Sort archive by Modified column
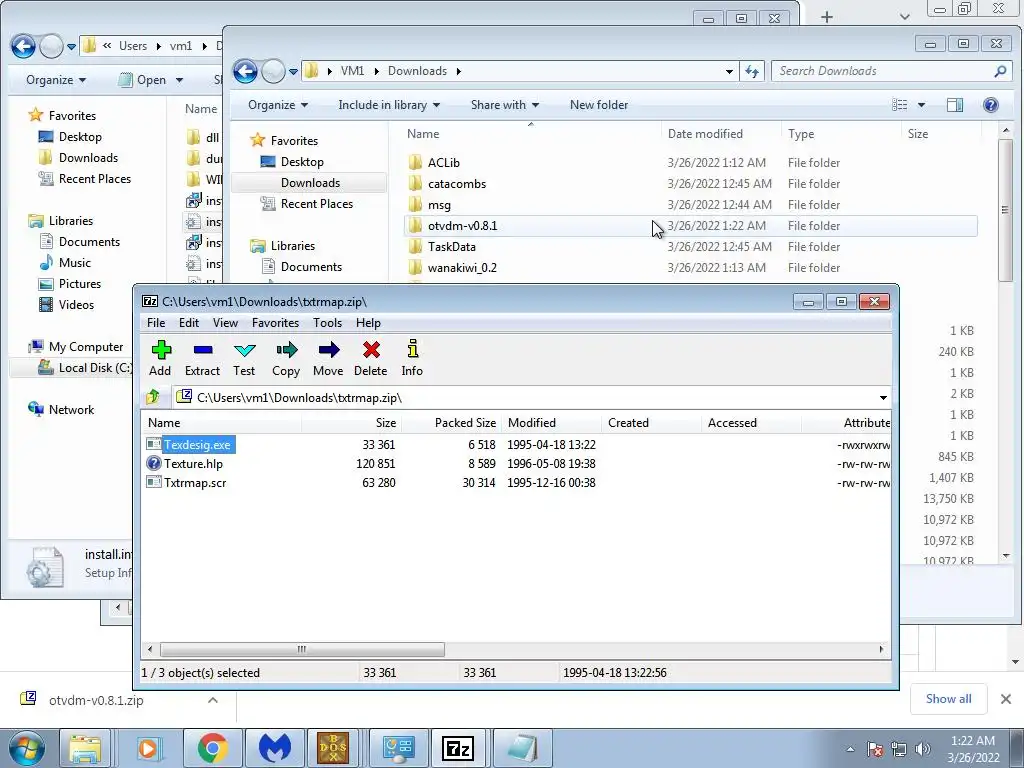Viewport: 1024px width, 768px height. 532,423
